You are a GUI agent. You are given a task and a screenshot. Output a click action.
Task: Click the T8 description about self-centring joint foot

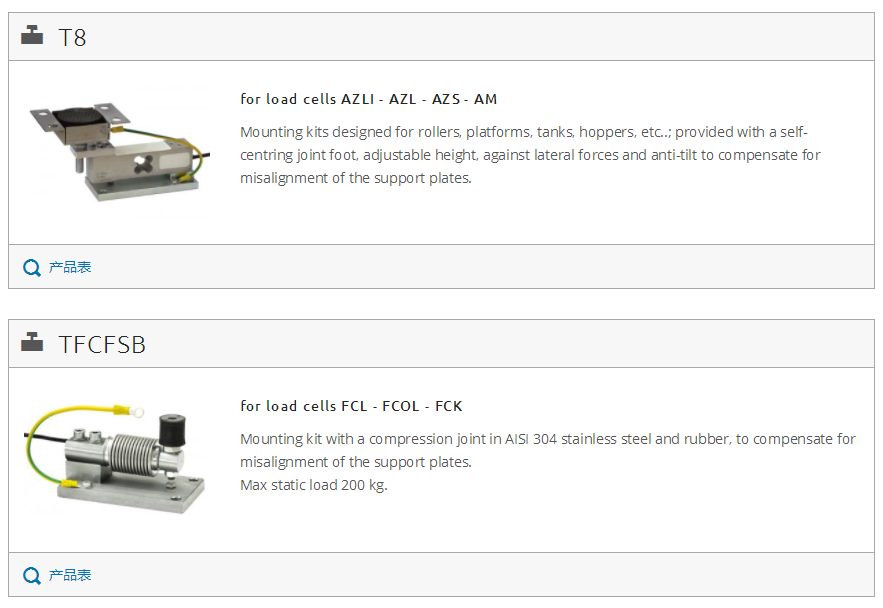[x=530, y=155]
